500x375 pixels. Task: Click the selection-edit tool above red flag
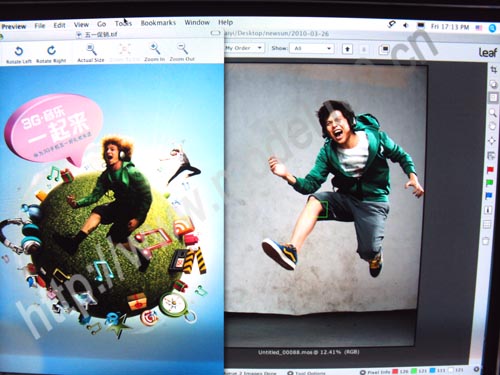pos(491,155)
